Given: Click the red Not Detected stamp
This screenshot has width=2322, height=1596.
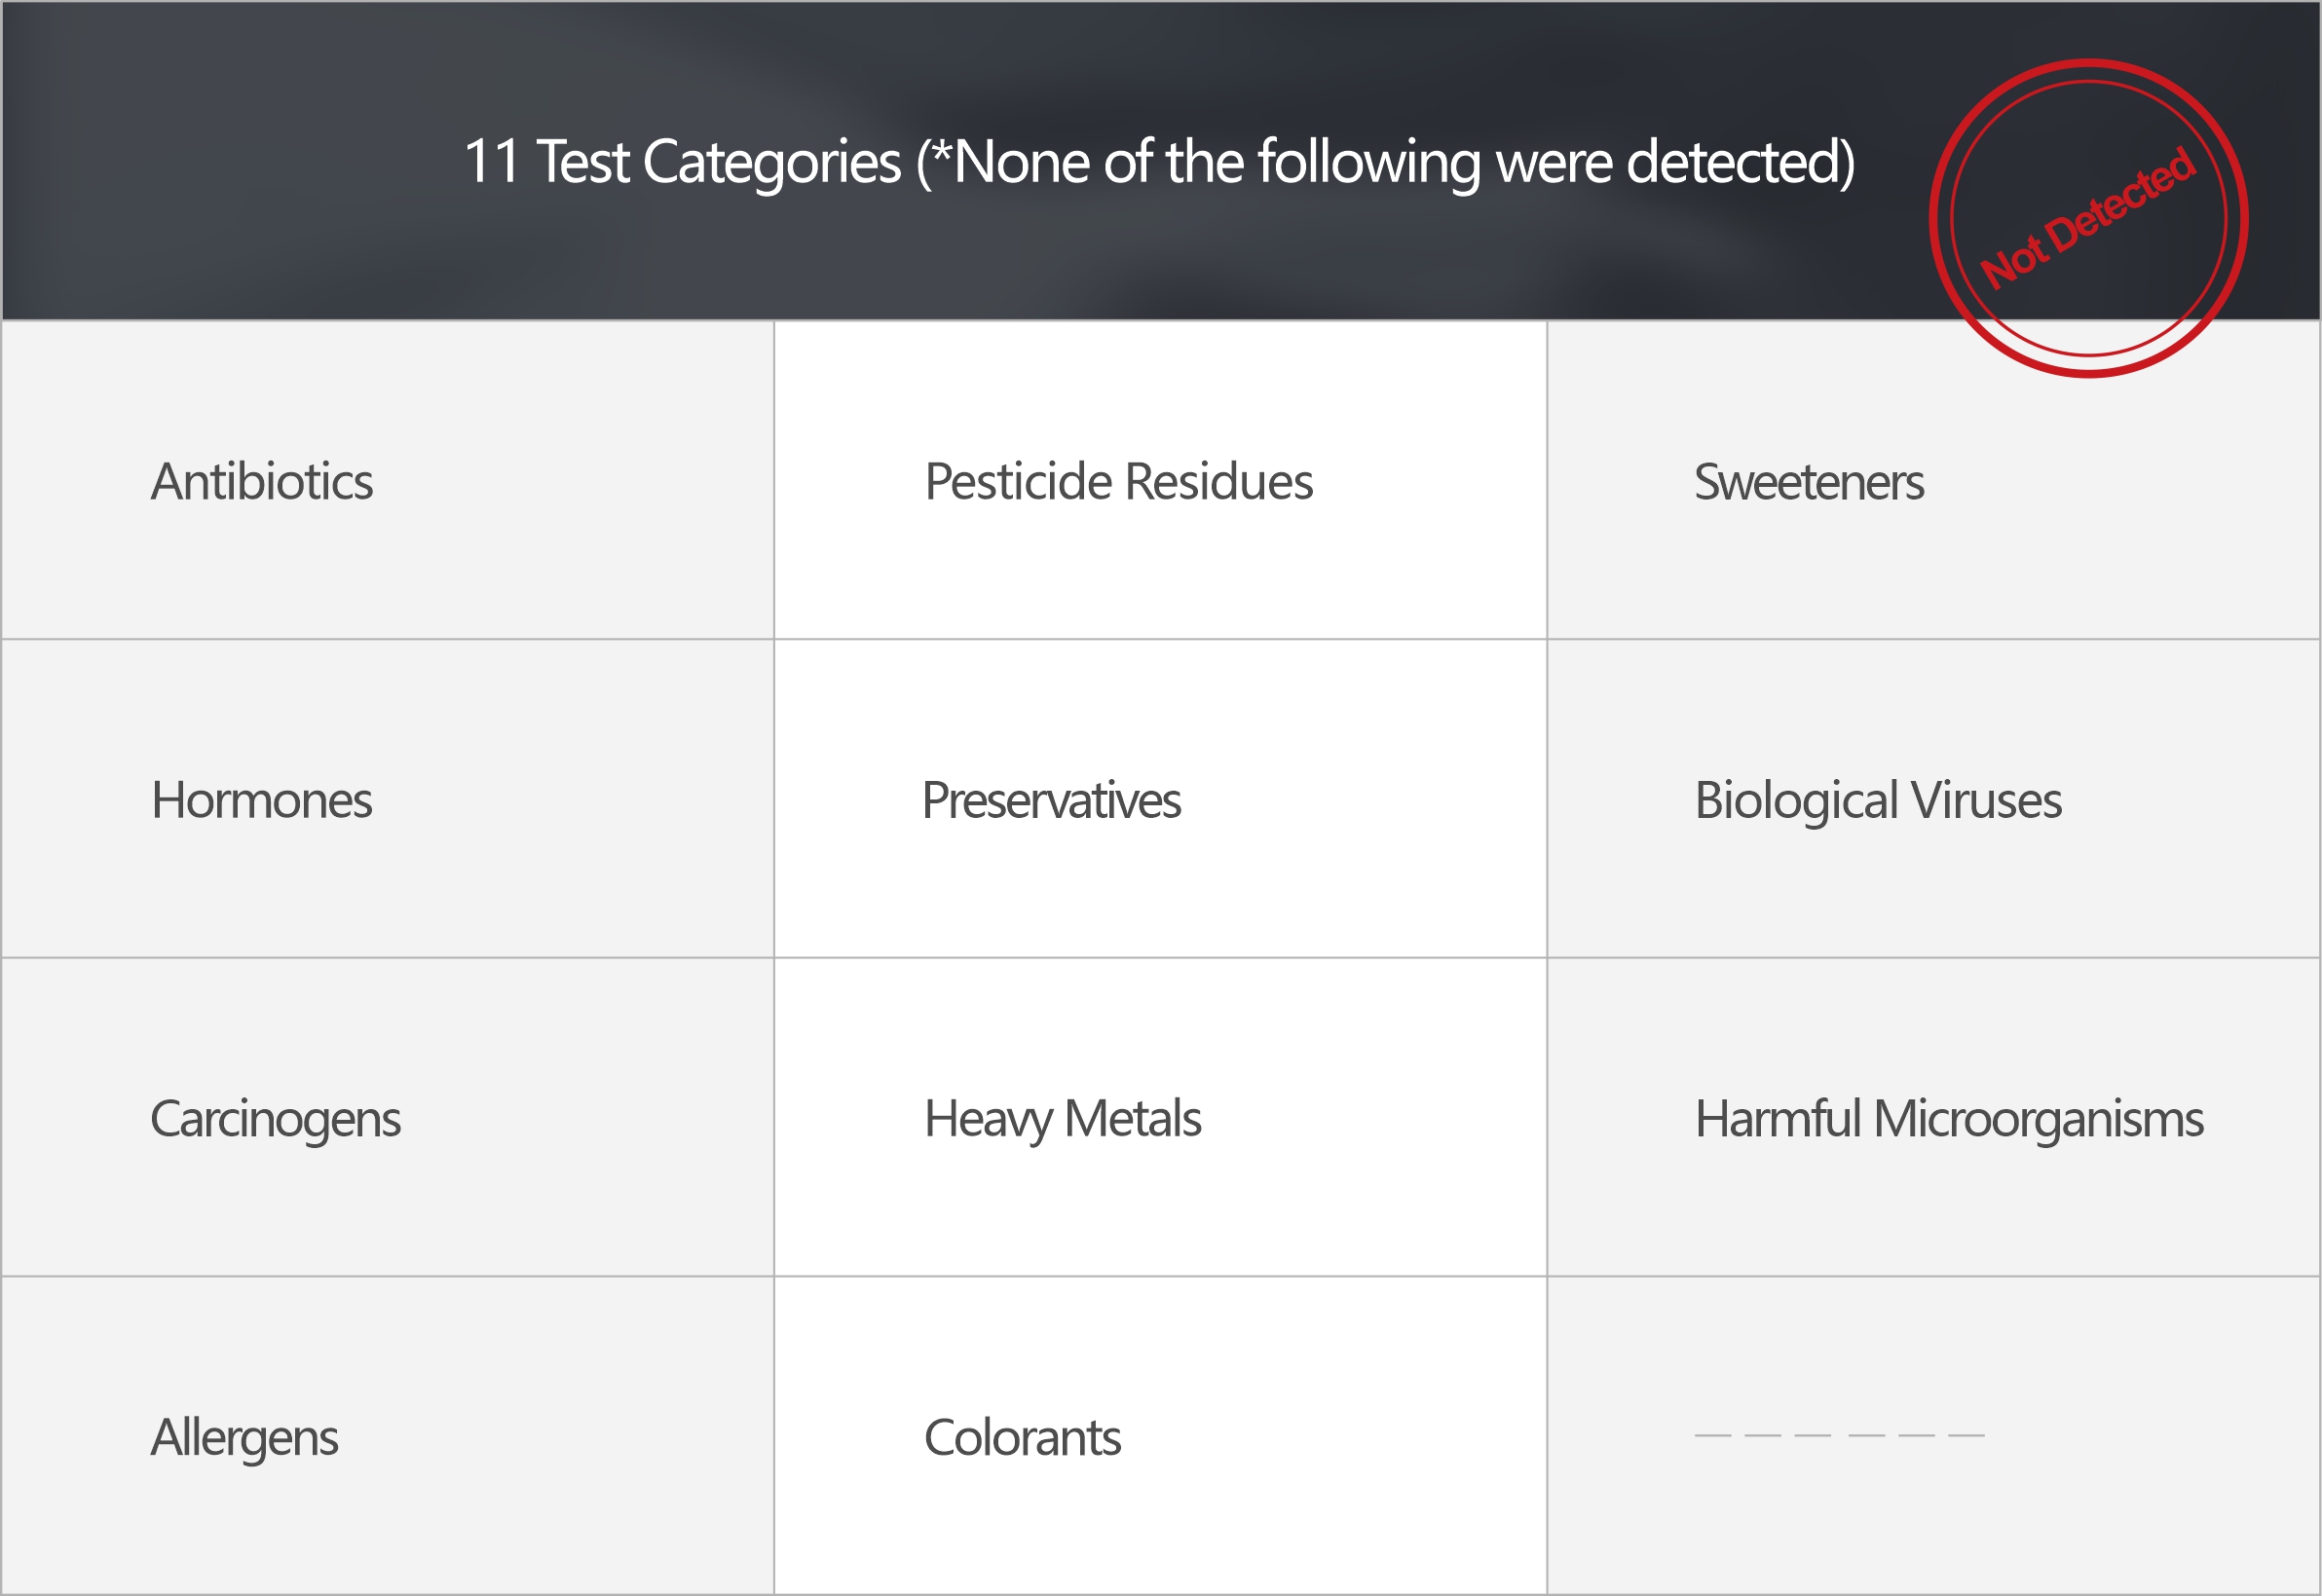Looking at the screenshot, I should (x=2088, y=218).
